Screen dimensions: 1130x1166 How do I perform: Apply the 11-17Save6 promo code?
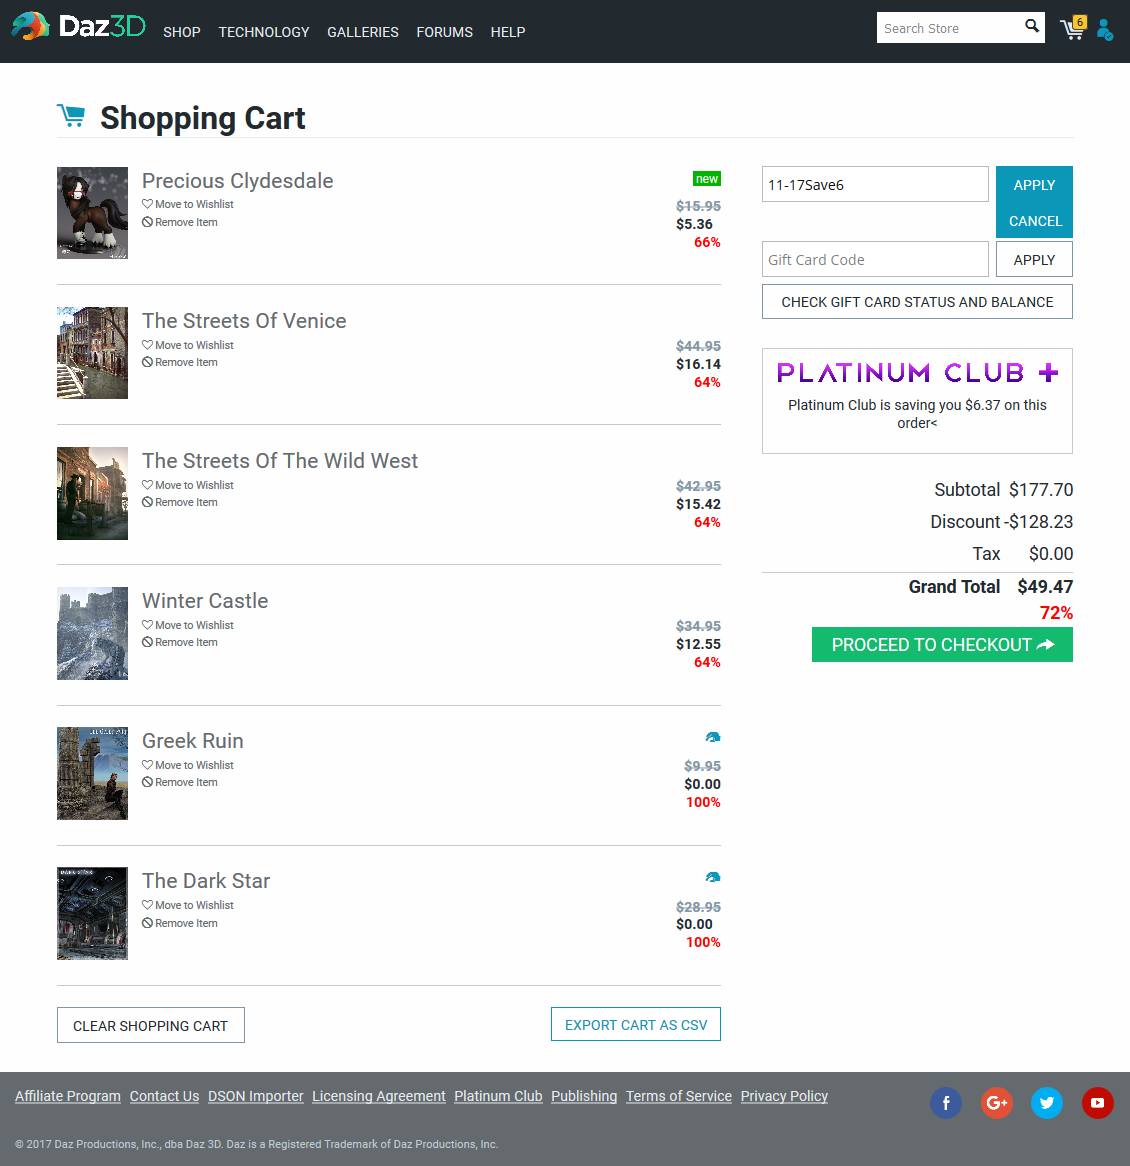1034,185
